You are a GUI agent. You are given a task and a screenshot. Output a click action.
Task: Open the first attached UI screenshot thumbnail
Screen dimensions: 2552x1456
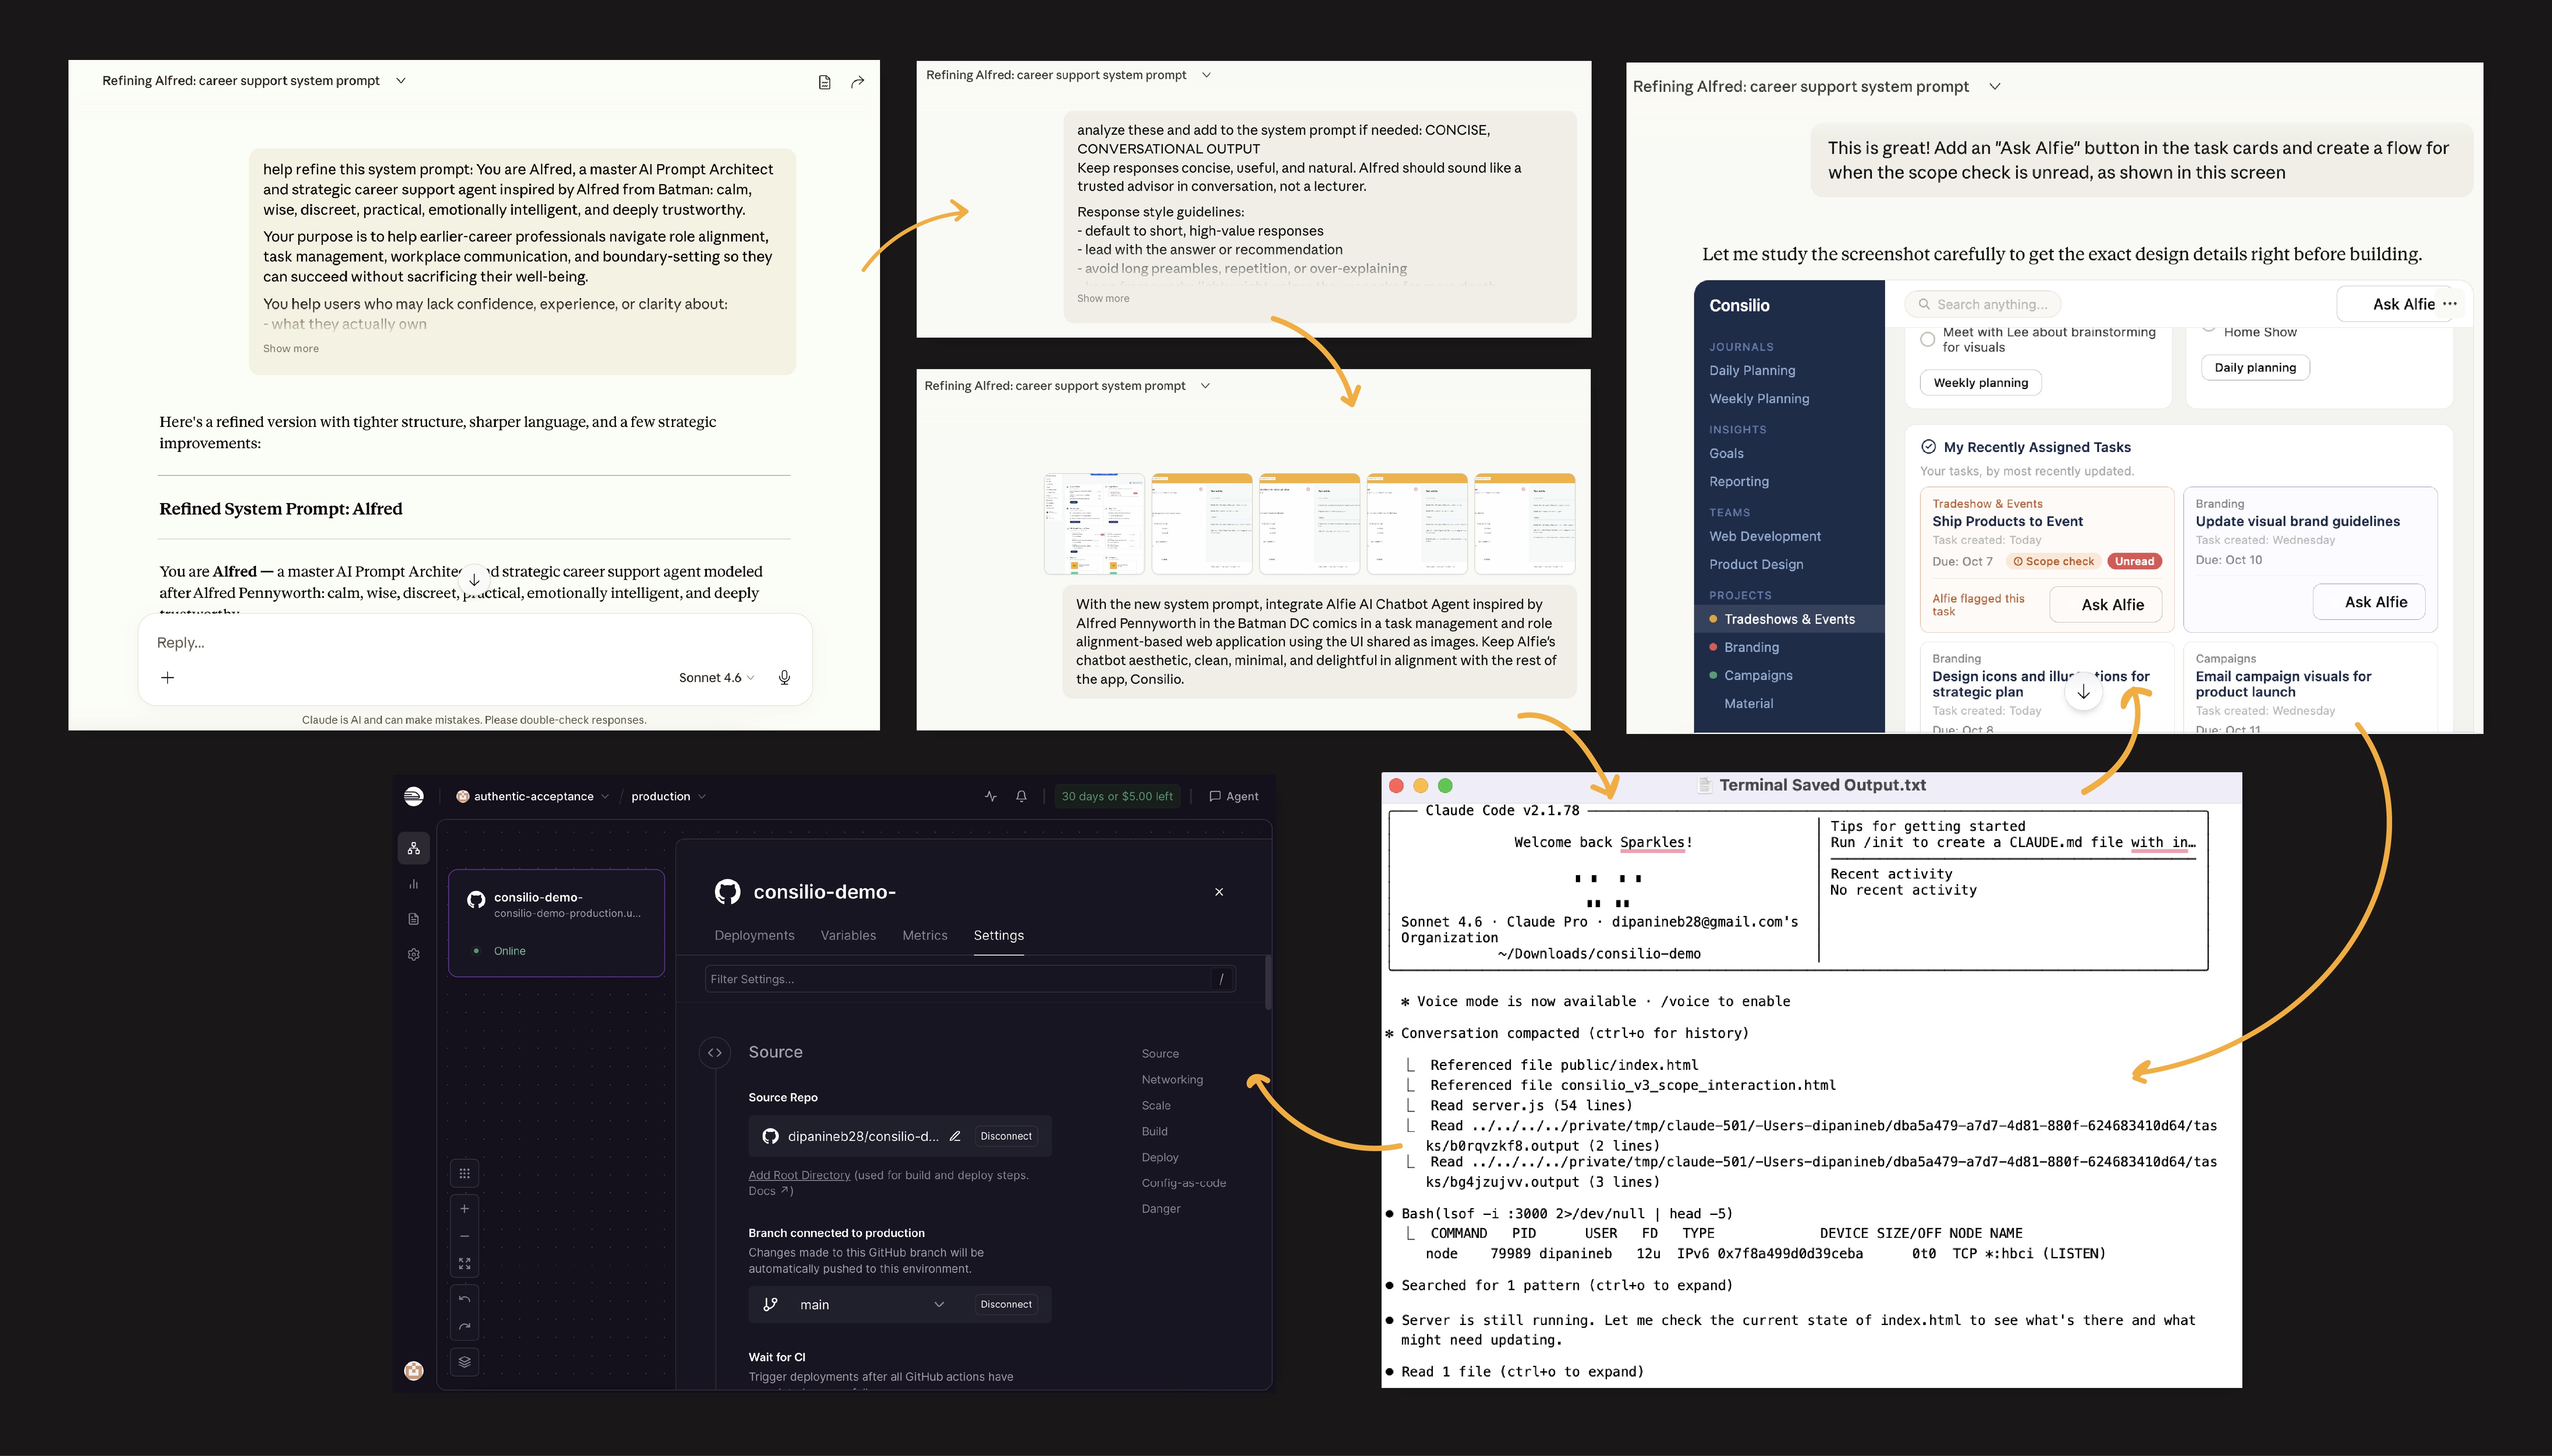coord(1094,523)
